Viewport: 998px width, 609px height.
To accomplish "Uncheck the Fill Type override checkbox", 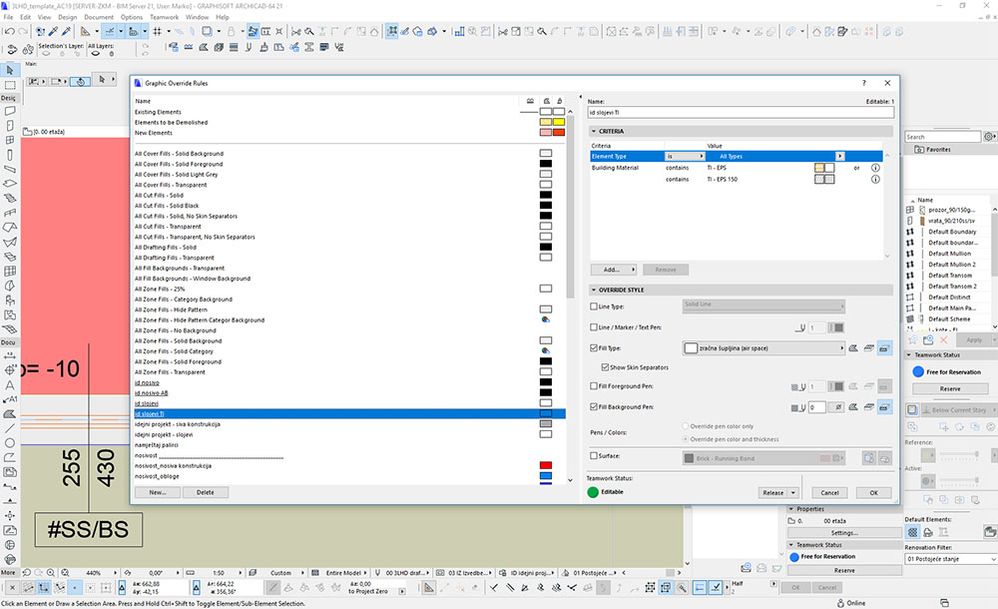I will coord(594,348).
